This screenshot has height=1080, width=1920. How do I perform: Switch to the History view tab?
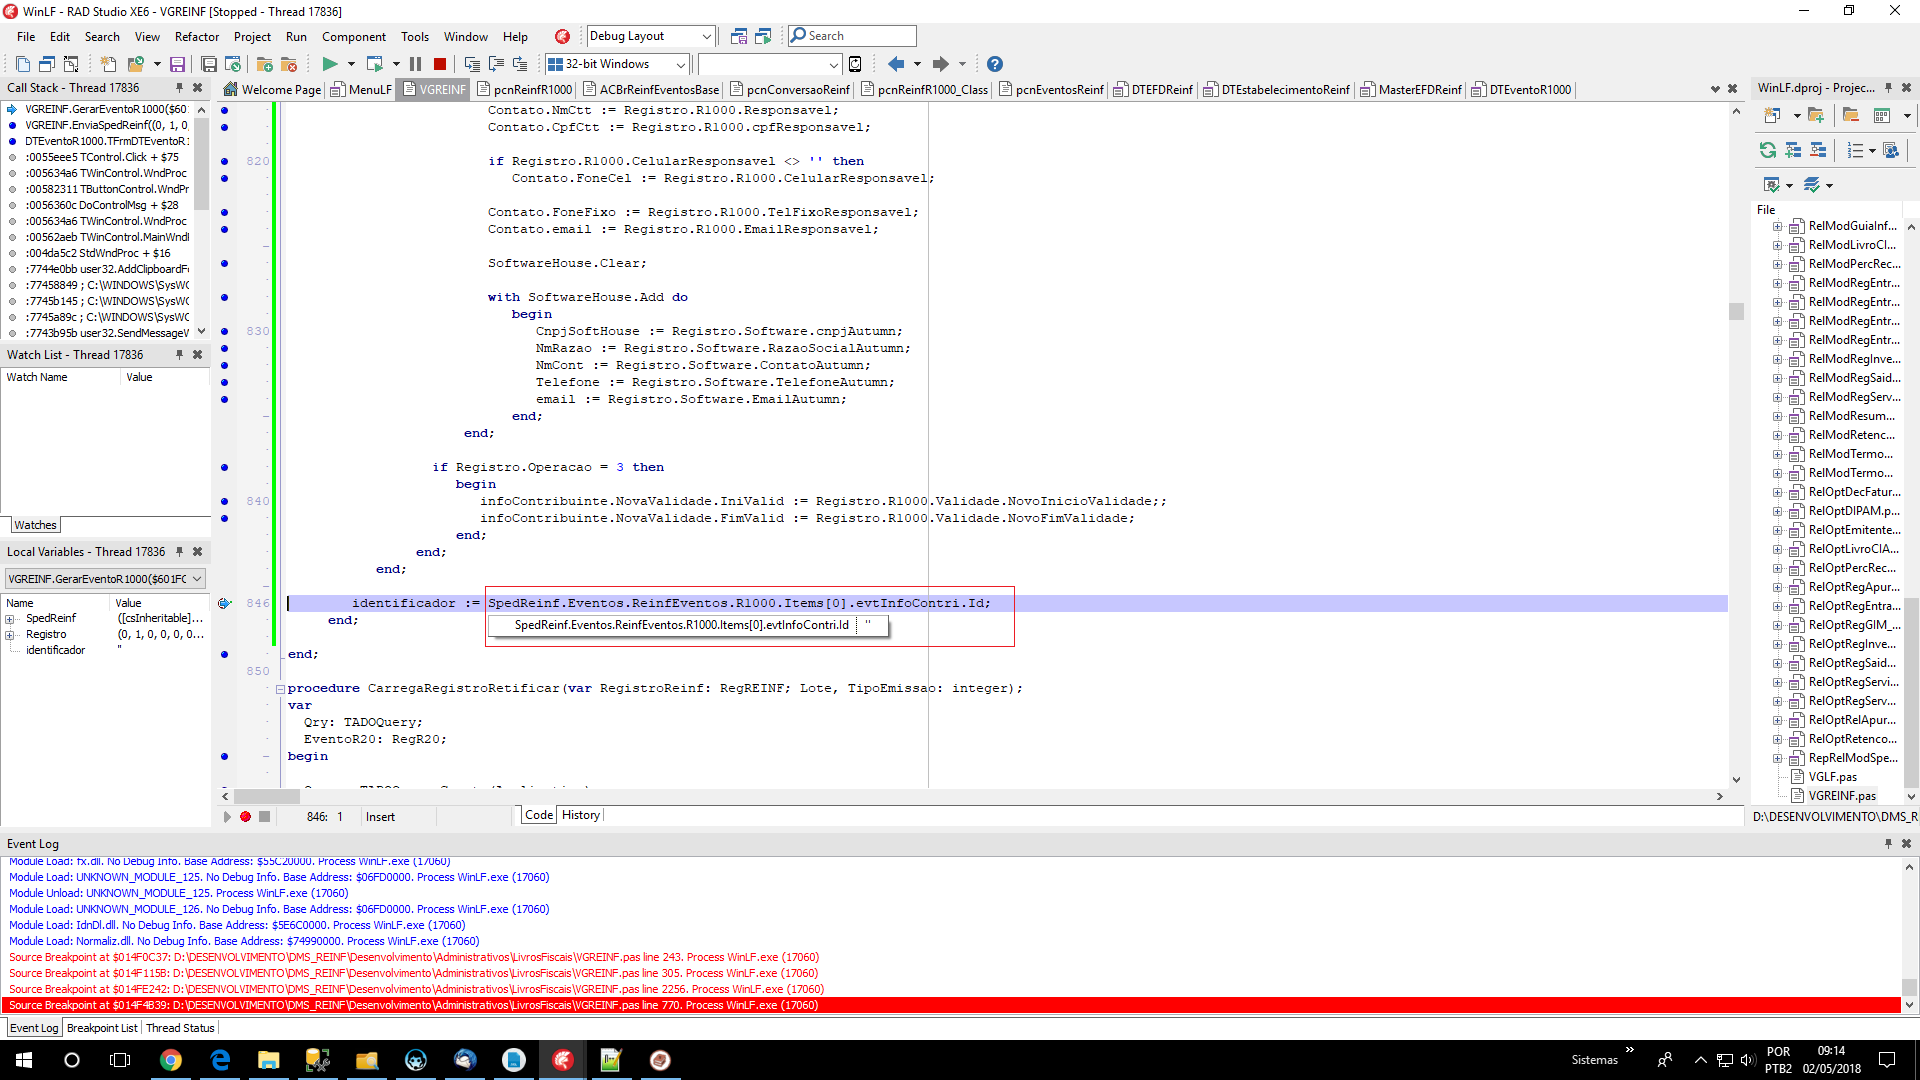(580, 815)
